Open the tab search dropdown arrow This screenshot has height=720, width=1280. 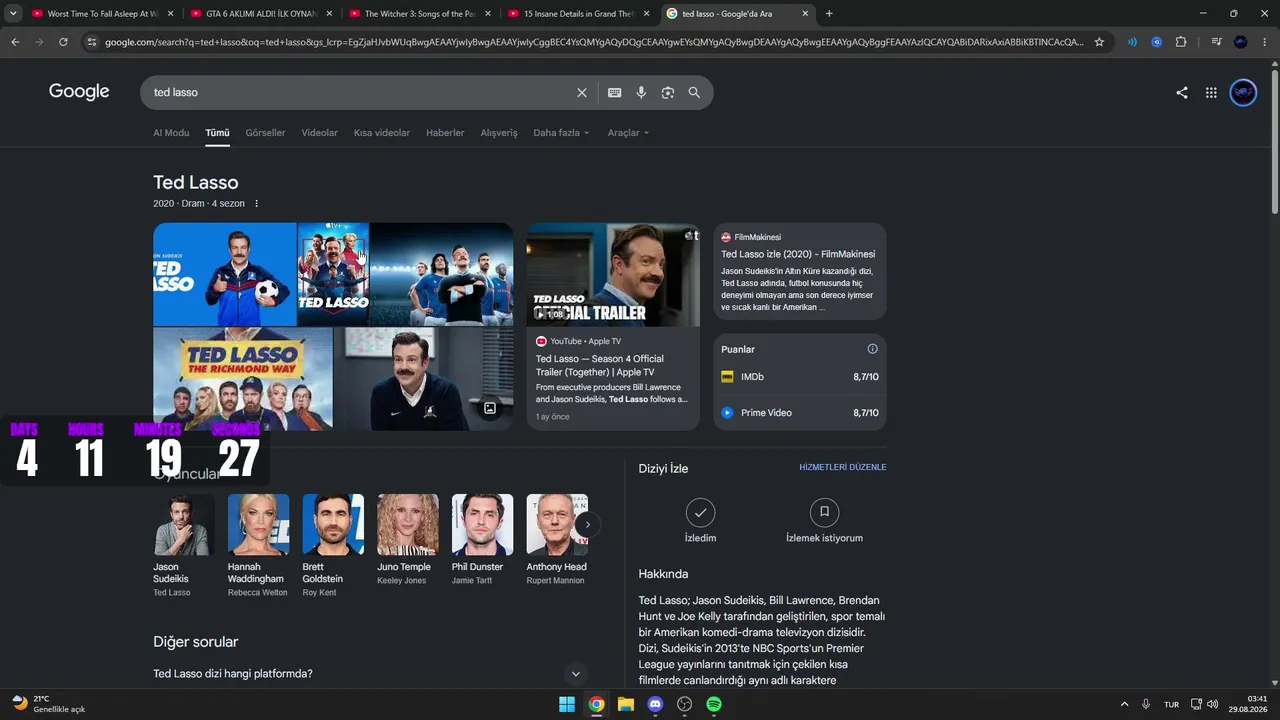click(x=13, y=14)
